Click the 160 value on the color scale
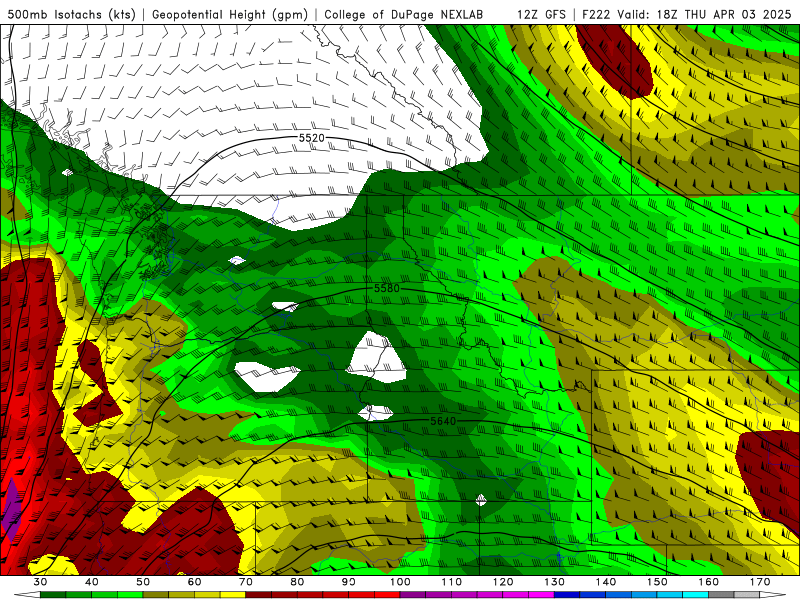Screen dimensions: 800x600 tap(709, 582)
